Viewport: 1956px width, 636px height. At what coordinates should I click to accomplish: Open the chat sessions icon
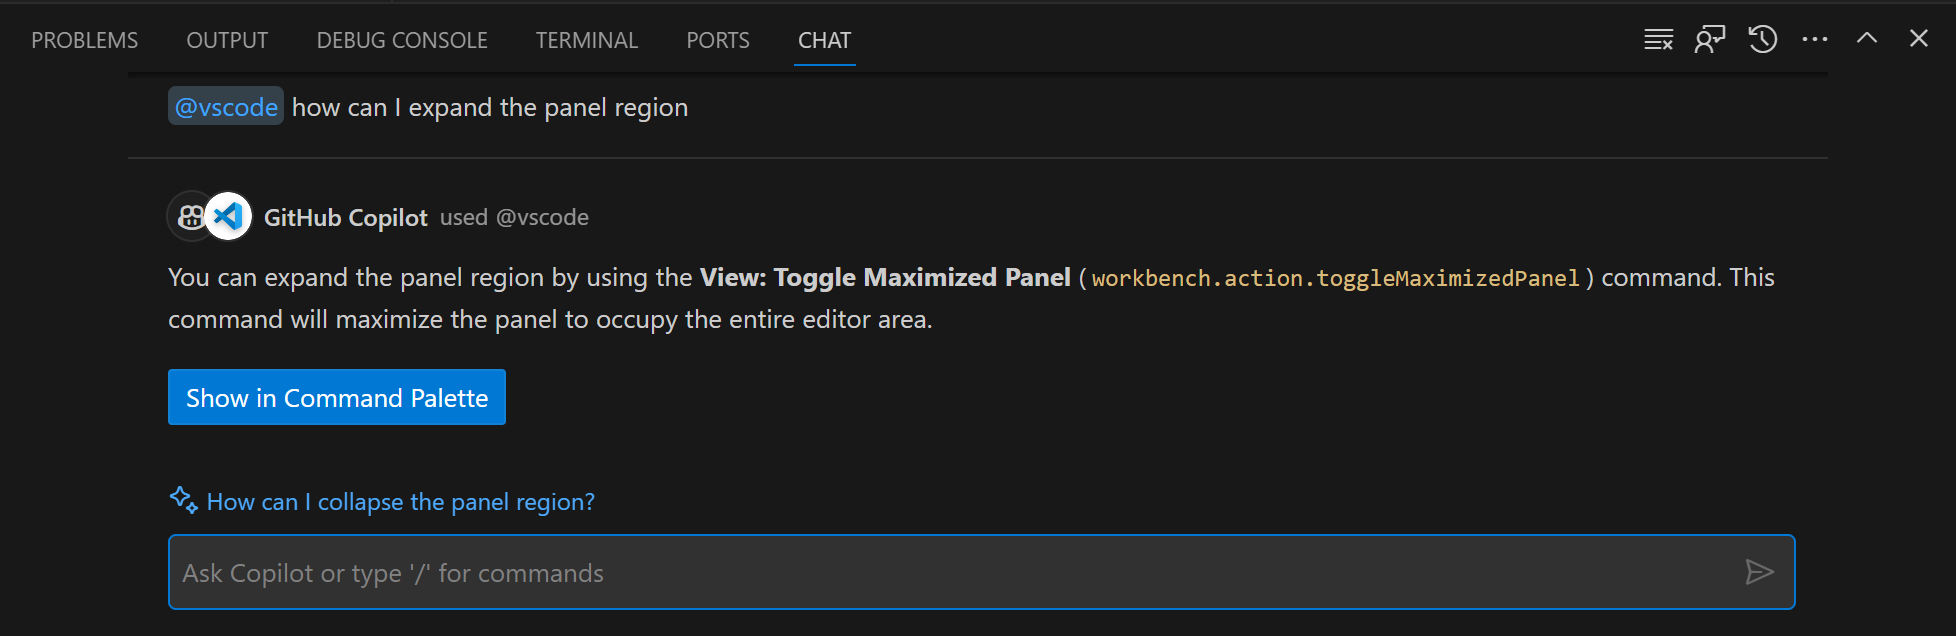(1710, 38)
